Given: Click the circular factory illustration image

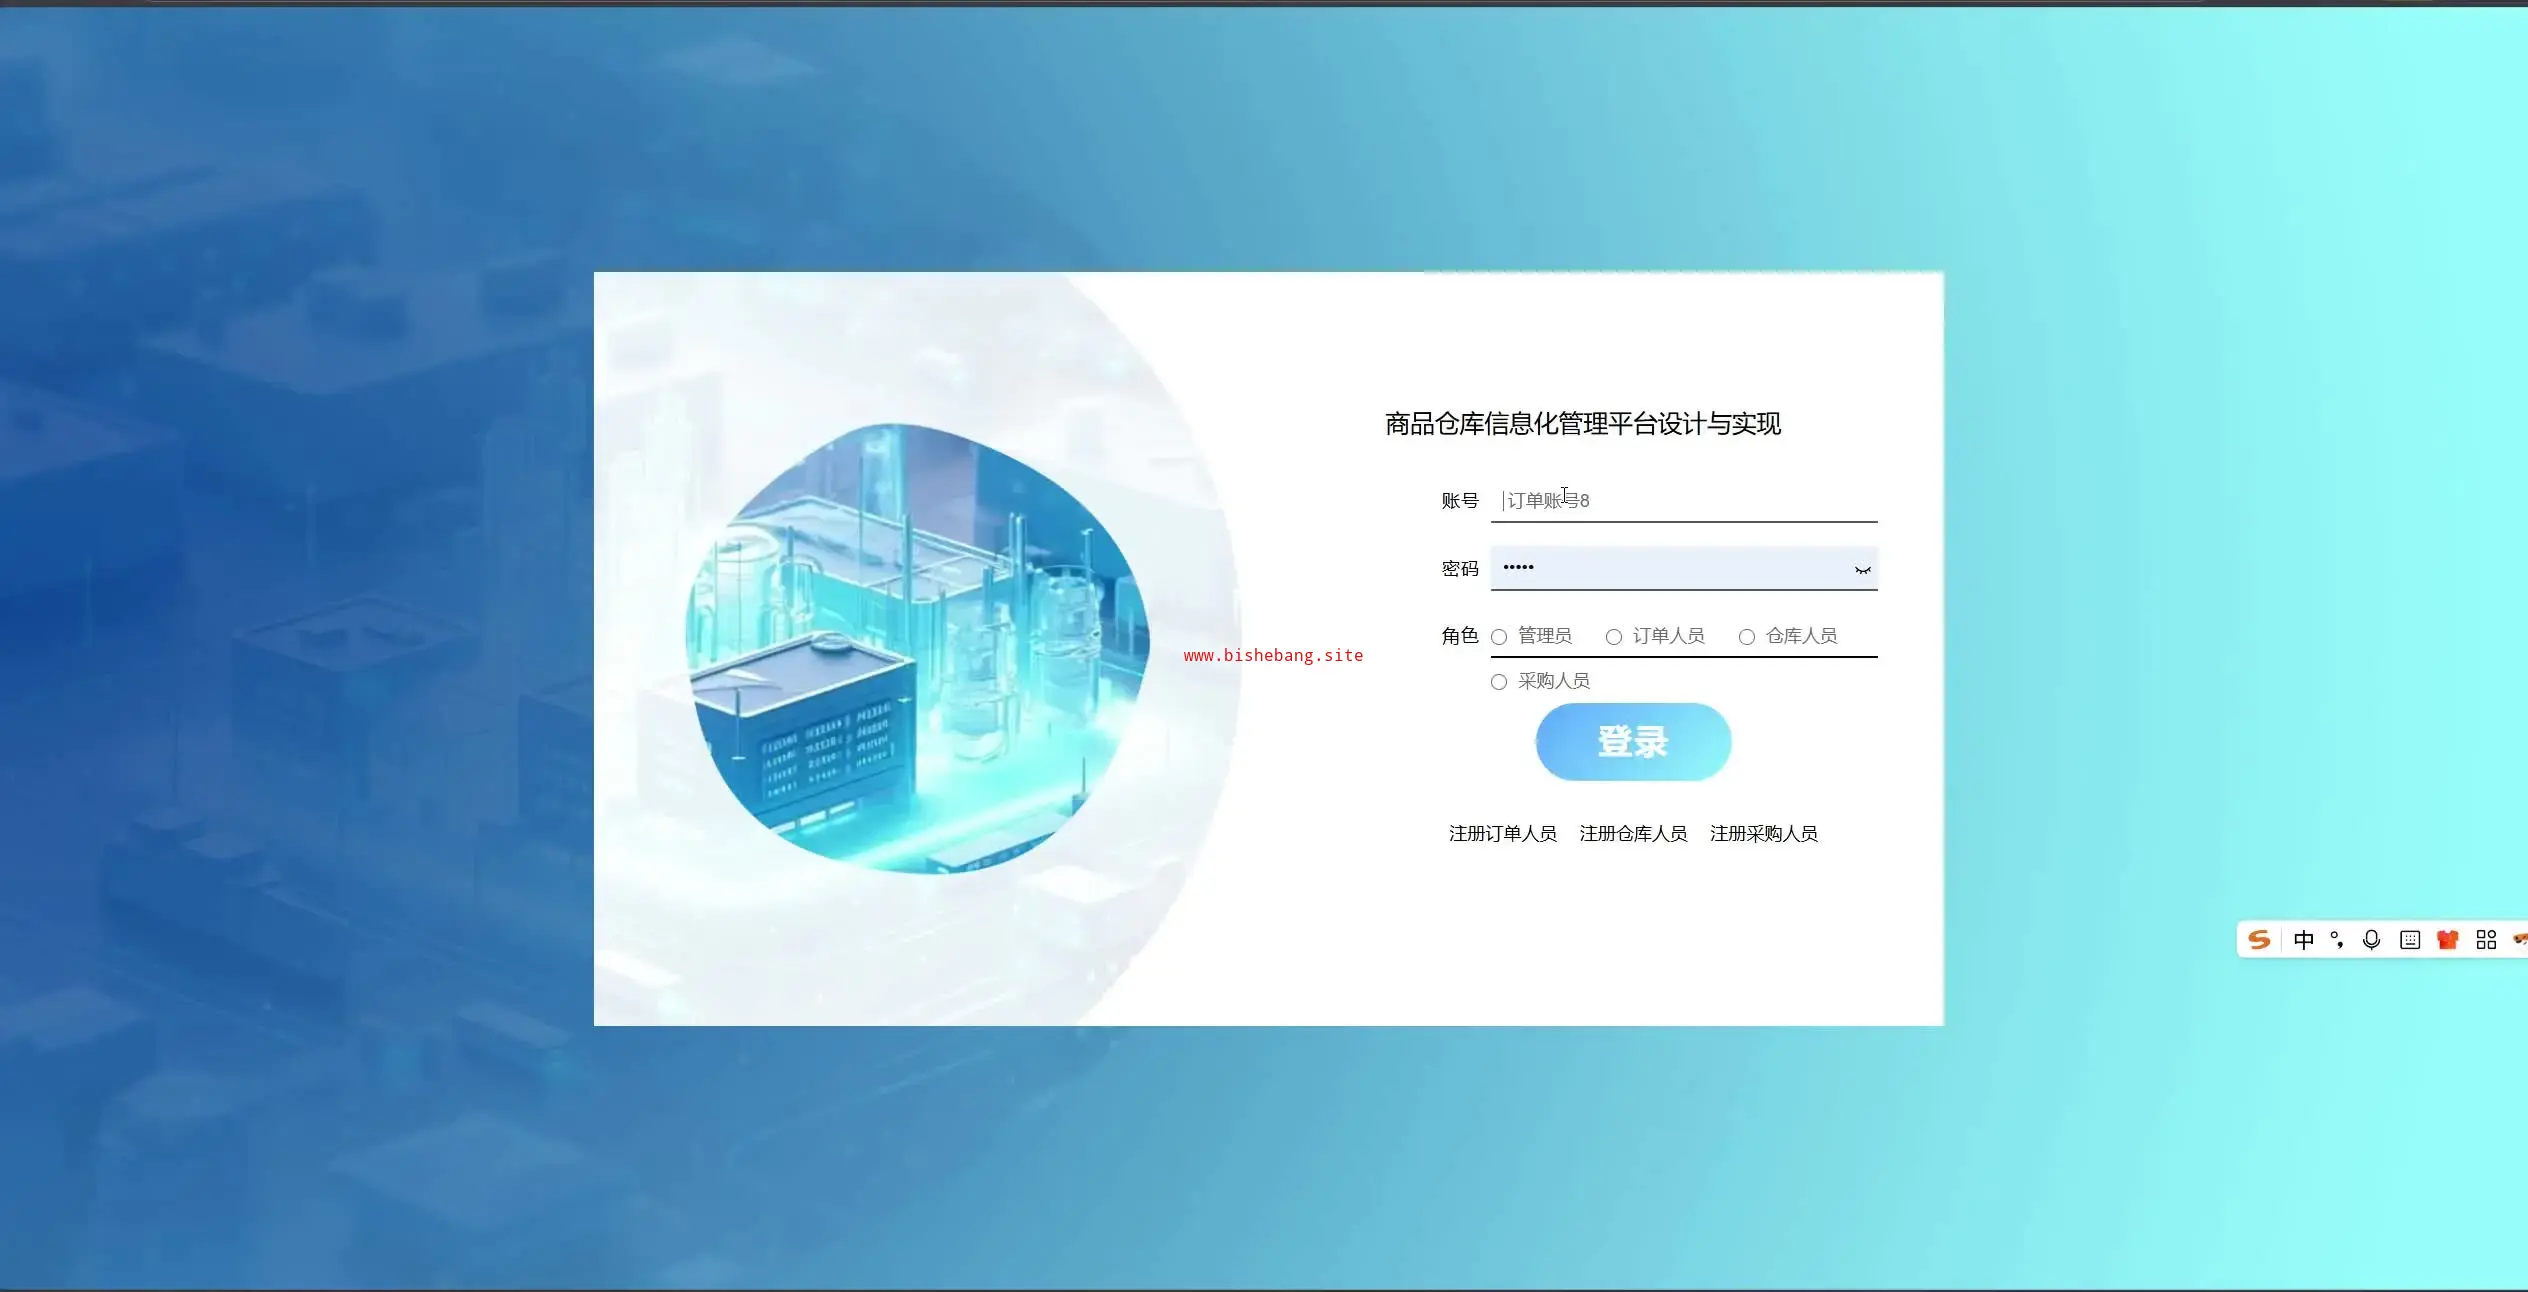Looking at the screenshot, I should coord(917,648).
